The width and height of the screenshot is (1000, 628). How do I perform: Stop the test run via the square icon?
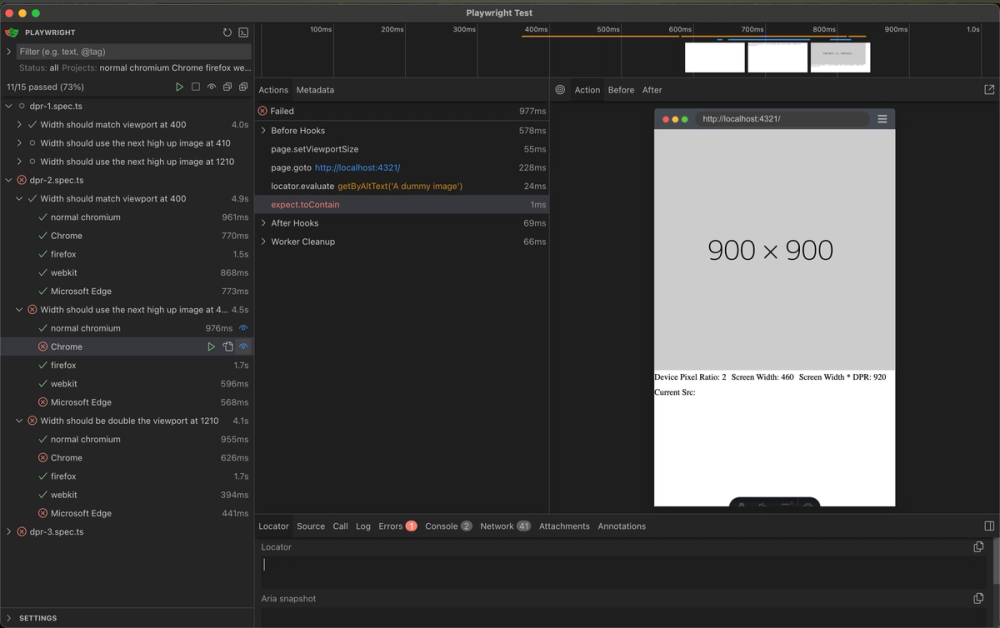(196, 87)
